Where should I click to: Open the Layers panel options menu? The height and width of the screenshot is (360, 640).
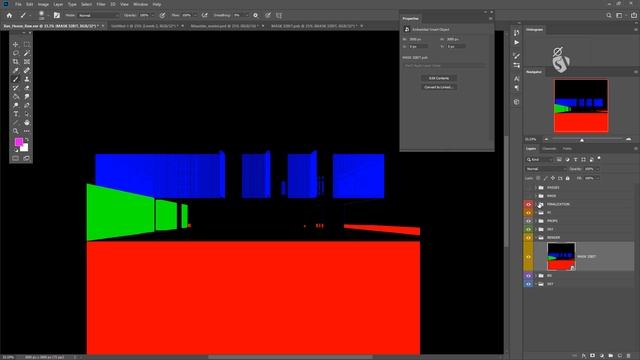click(x=636, y=149)
